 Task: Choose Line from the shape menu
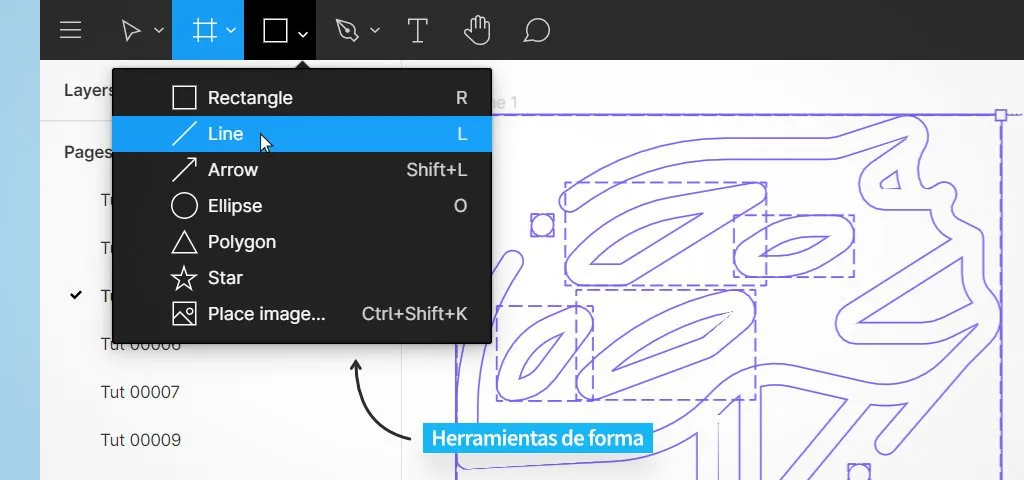pos(302,134)
